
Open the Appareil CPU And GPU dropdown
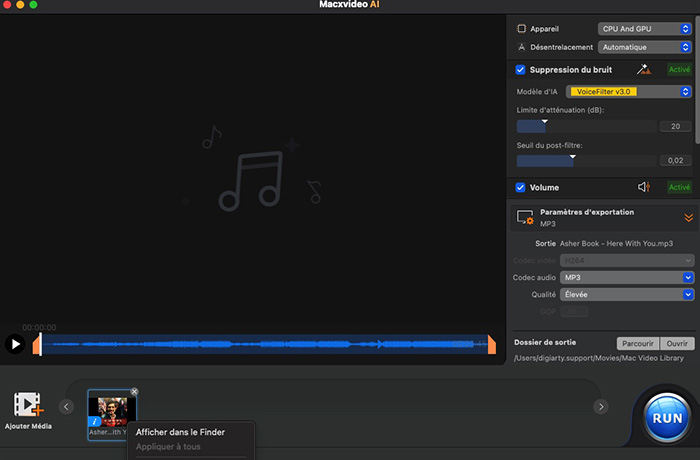(x=645, y=29)
